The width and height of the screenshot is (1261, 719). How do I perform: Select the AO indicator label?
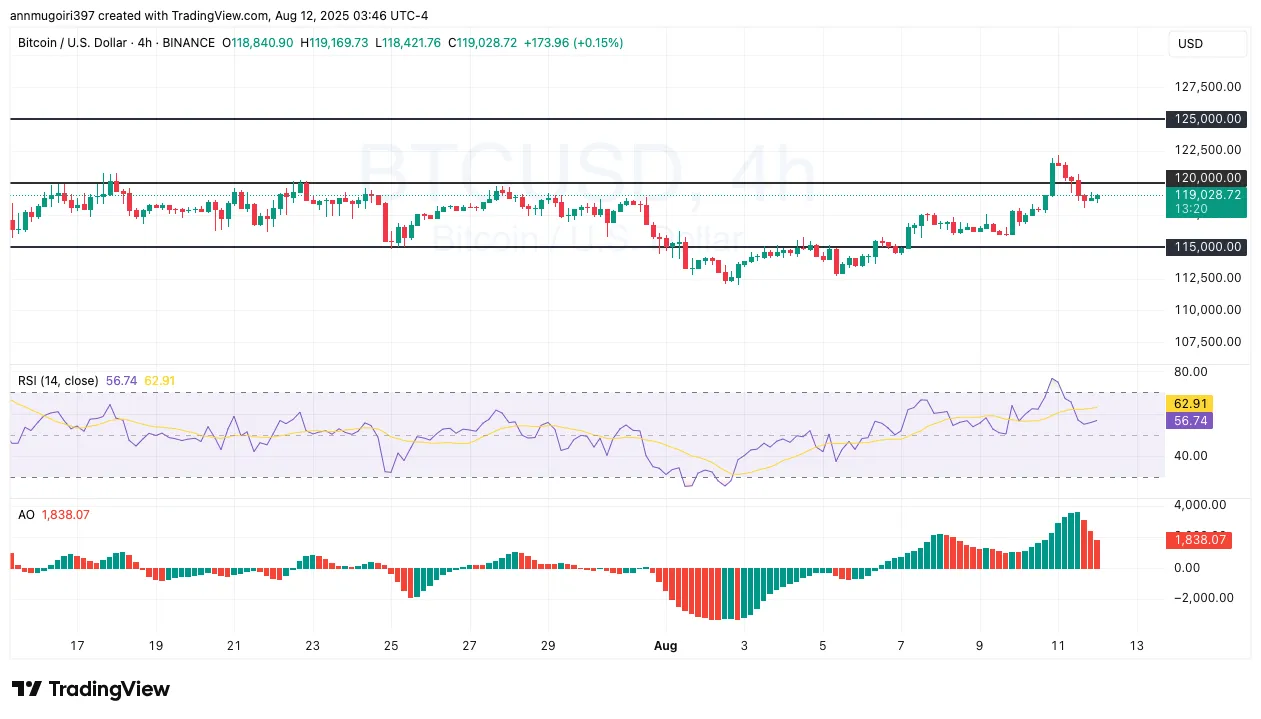click(25, 515)
